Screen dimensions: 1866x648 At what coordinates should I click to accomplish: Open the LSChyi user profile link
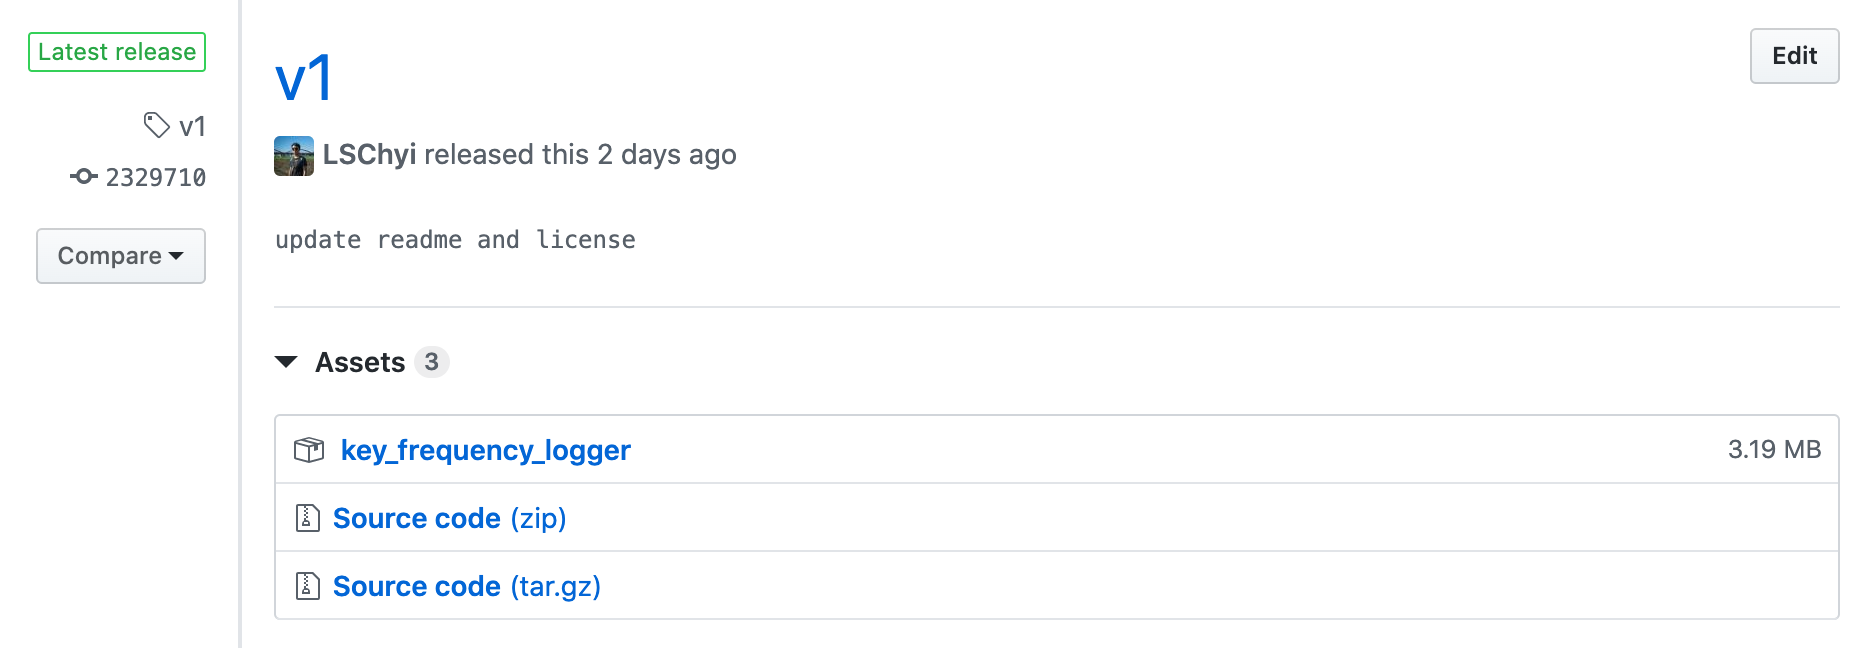coord(369,155)
